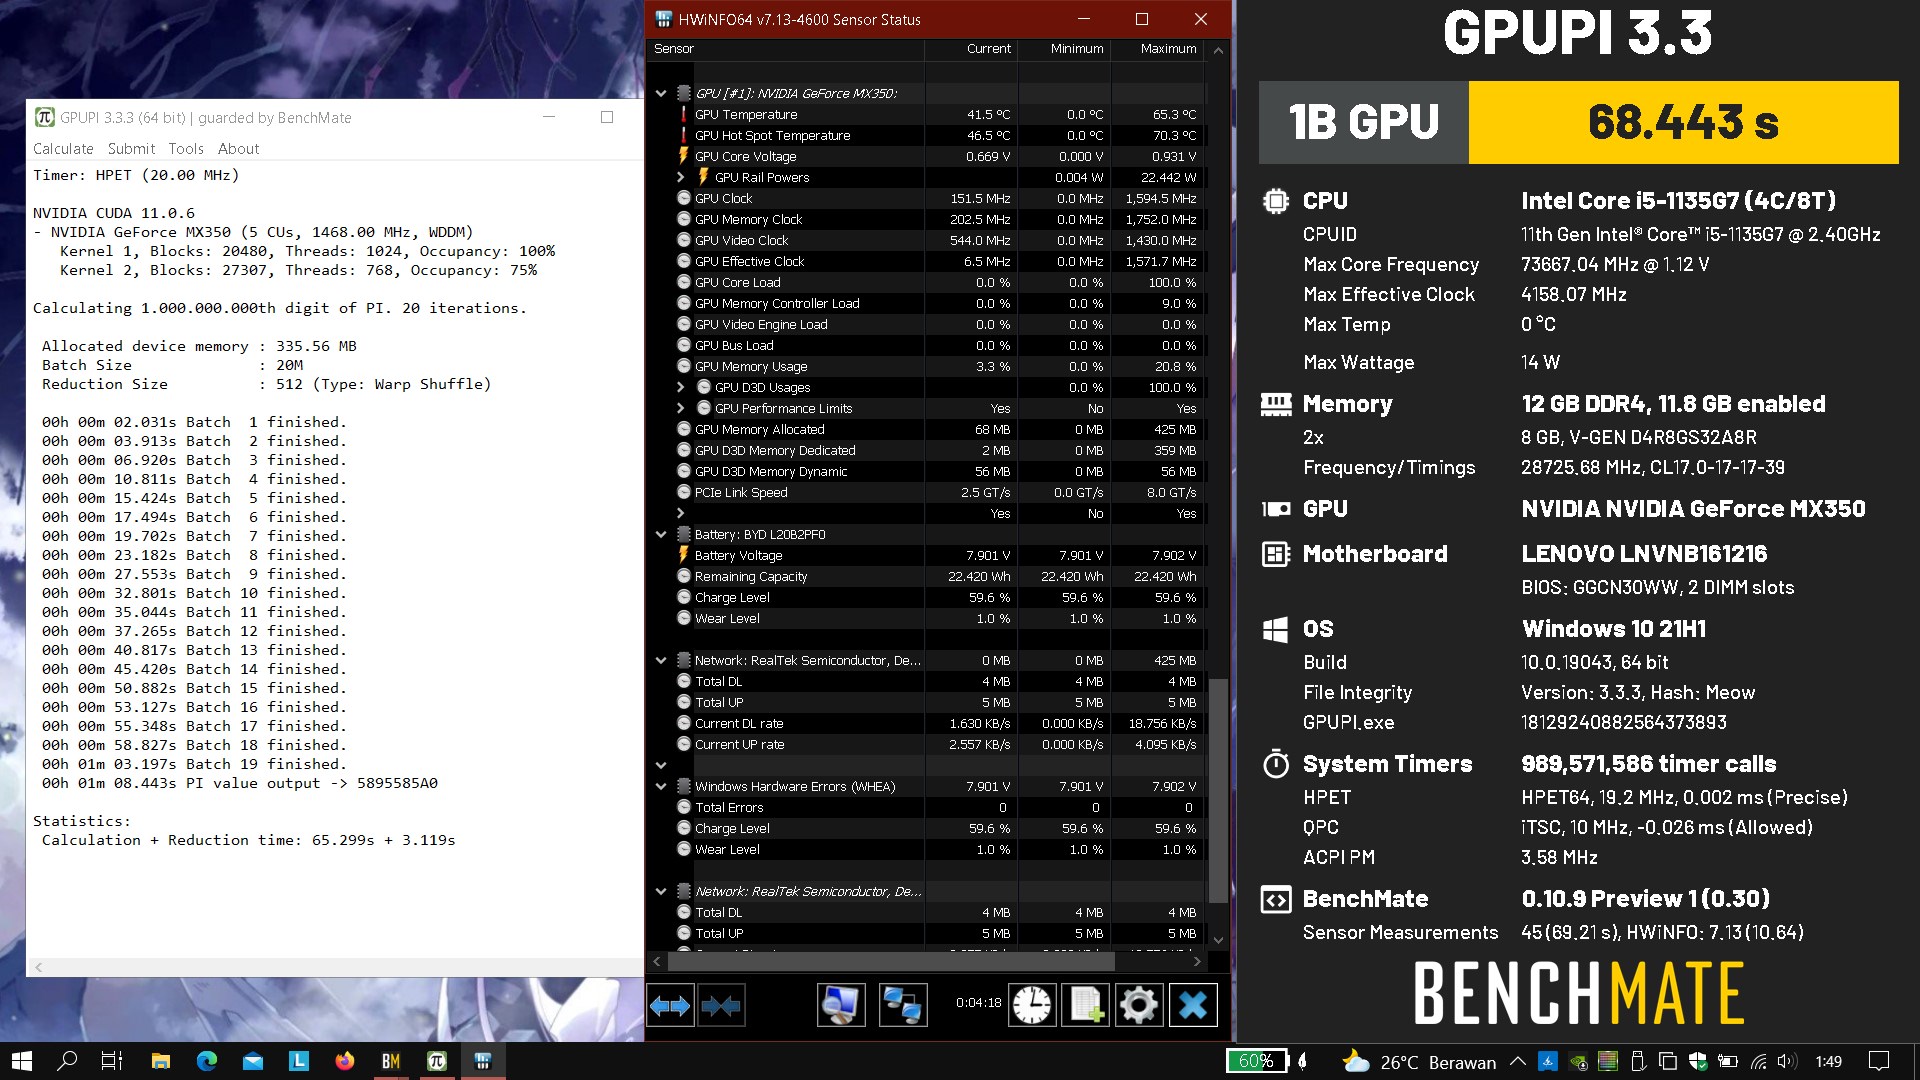
Task: Open GPUPI Submit menu
Action: 131,149
